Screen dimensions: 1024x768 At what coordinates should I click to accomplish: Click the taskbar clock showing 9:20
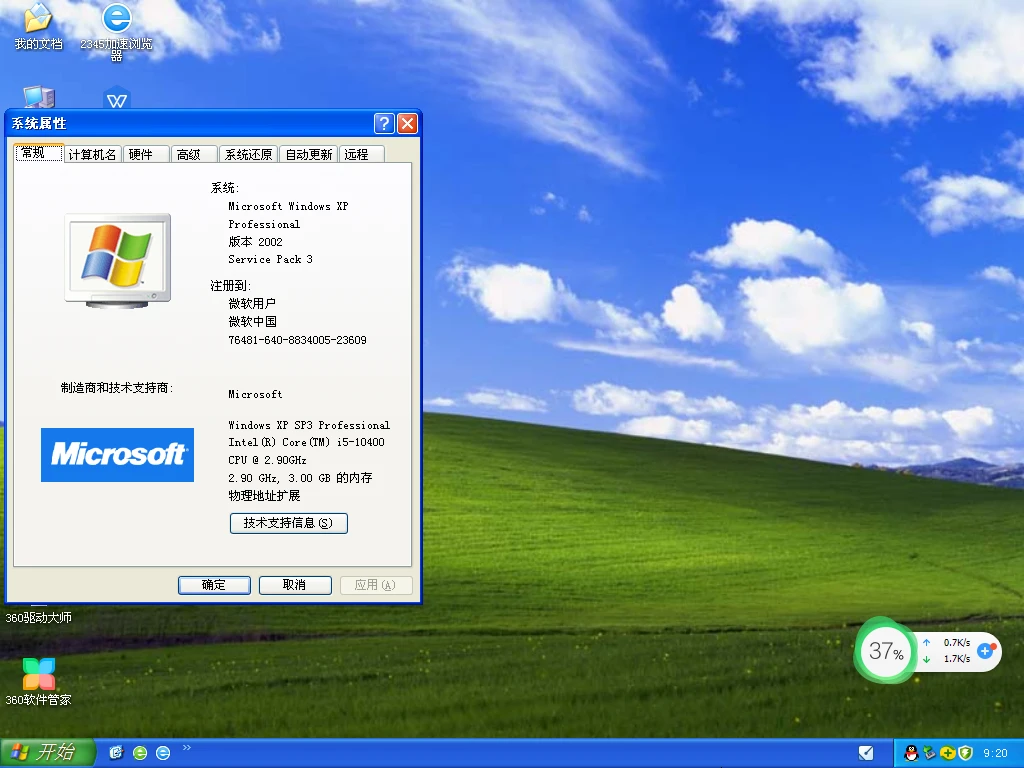click(x=995, y=754)
